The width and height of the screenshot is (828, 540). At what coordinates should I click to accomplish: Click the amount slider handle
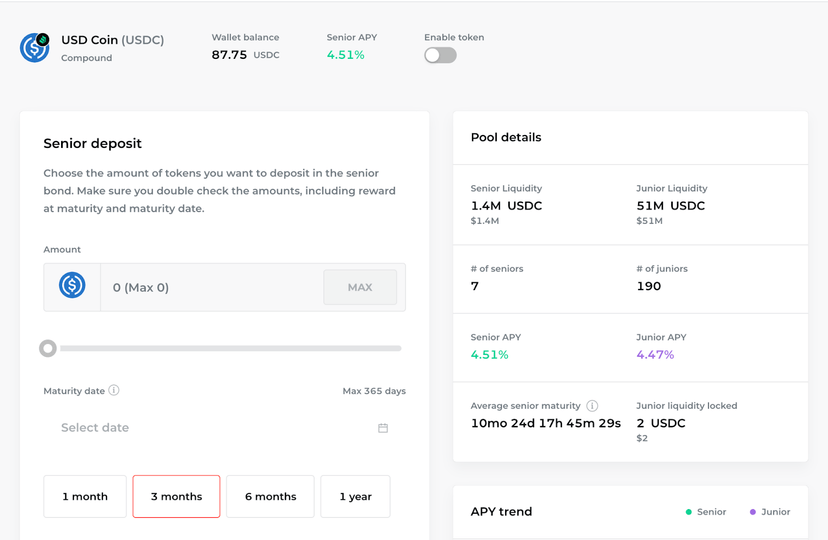[x=48, y=348]
